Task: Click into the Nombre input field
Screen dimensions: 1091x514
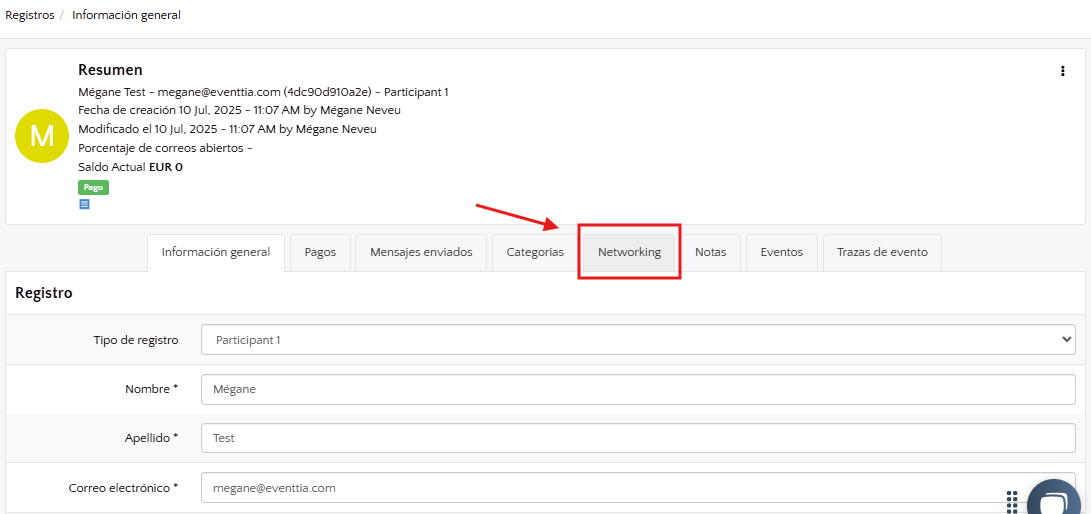Action: pyautogui.click(x=638, y=389)
